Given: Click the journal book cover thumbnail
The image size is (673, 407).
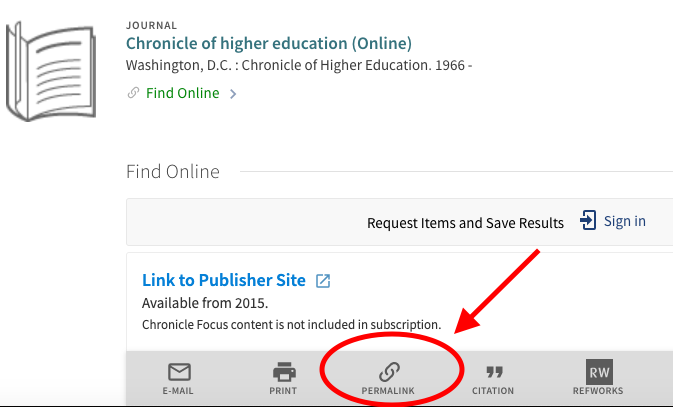Looking at the screenshot, I should (x=51, y=71).
